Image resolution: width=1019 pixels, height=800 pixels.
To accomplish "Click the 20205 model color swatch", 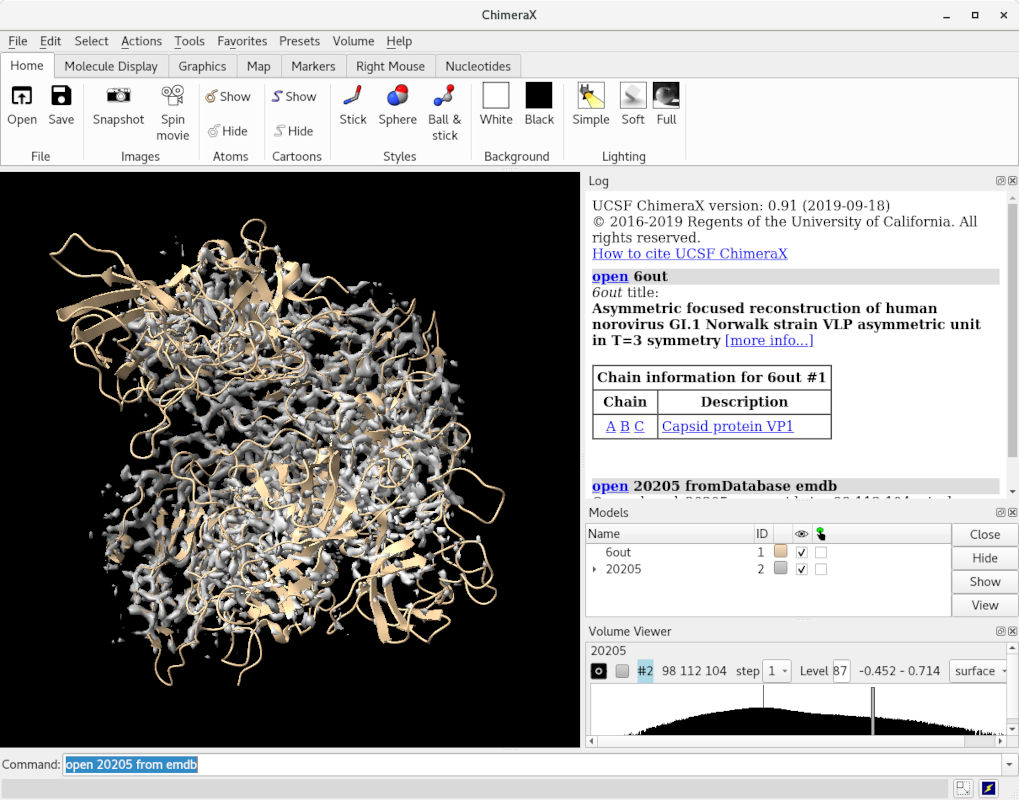I will click(x=780, y=569).
